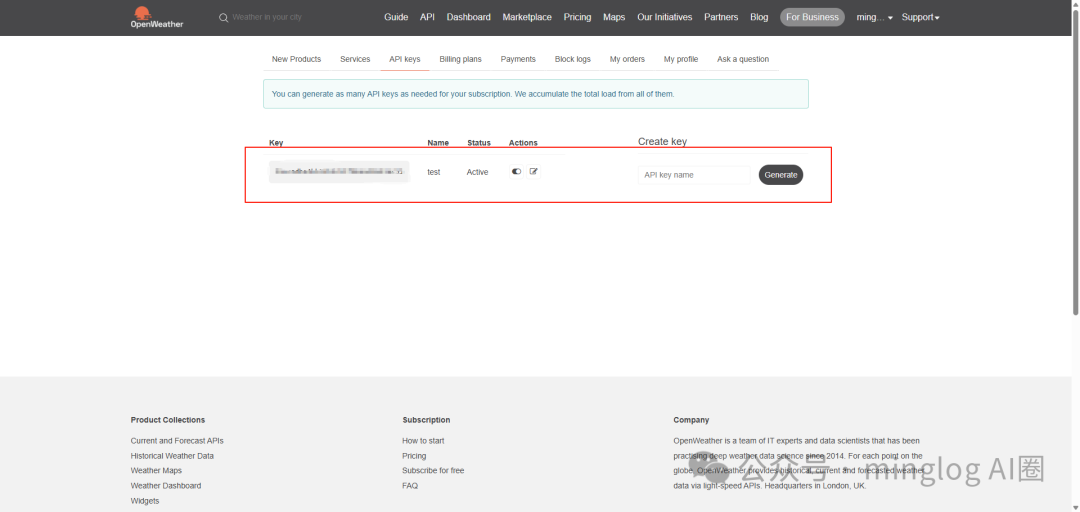The height and width of the screenshot is (512, 1080).
Task: Click the OpenWeather logo
Action: point(157,17)
